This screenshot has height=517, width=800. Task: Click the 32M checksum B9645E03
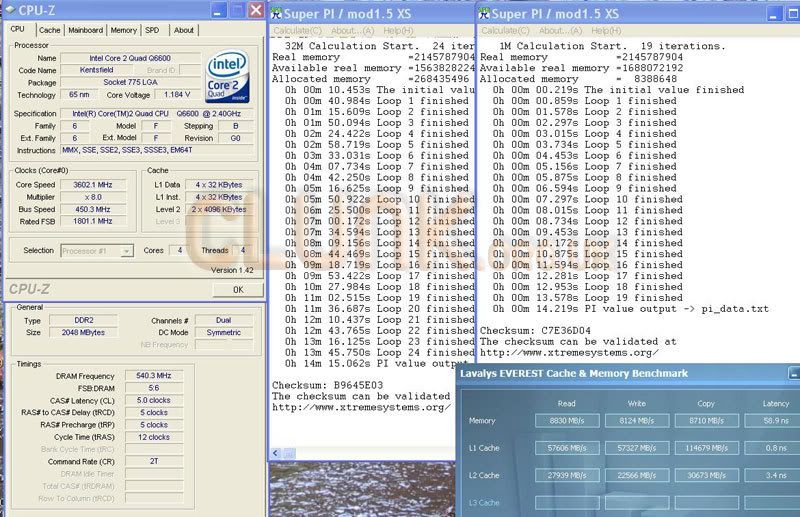pos(358,385)
